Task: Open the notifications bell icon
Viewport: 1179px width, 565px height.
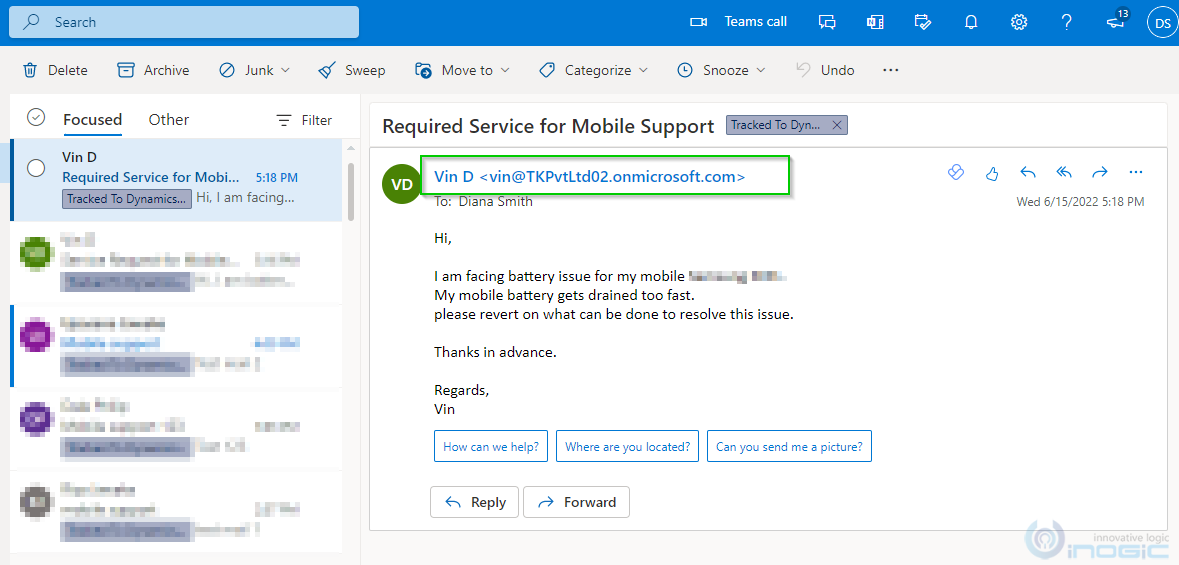Action: click(x=971, y=22)
